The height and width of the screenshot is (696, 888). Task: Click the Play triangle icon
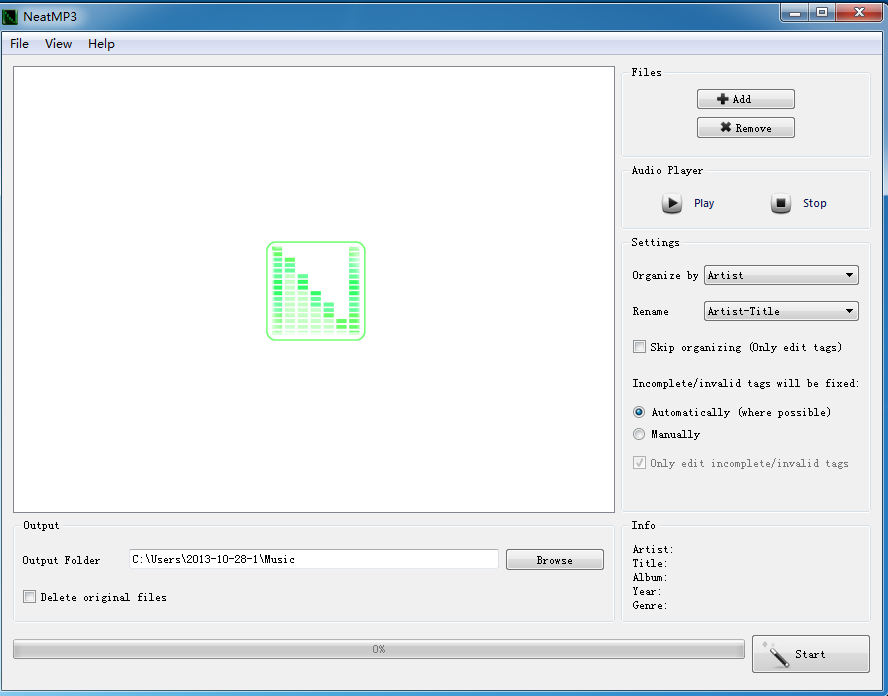tap(672, 203)
